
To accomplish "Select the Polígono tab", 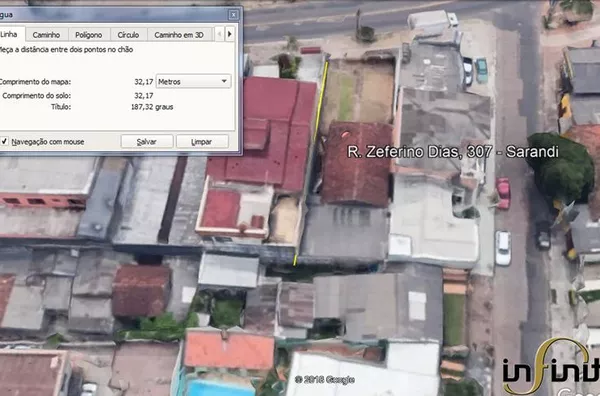I will pyautogui.click(x=88, y=35).
